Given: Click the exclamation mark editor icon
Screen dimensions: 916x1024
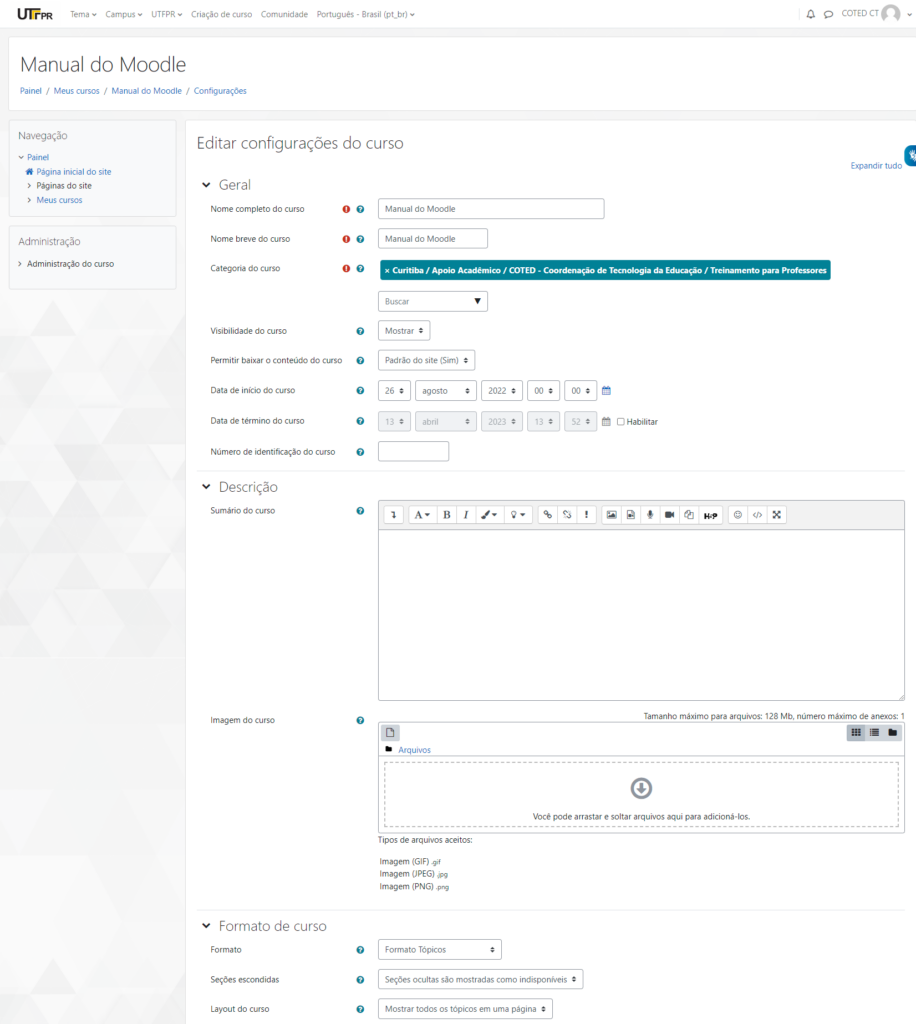Looking at the screenshot, I should click(586, 515).
